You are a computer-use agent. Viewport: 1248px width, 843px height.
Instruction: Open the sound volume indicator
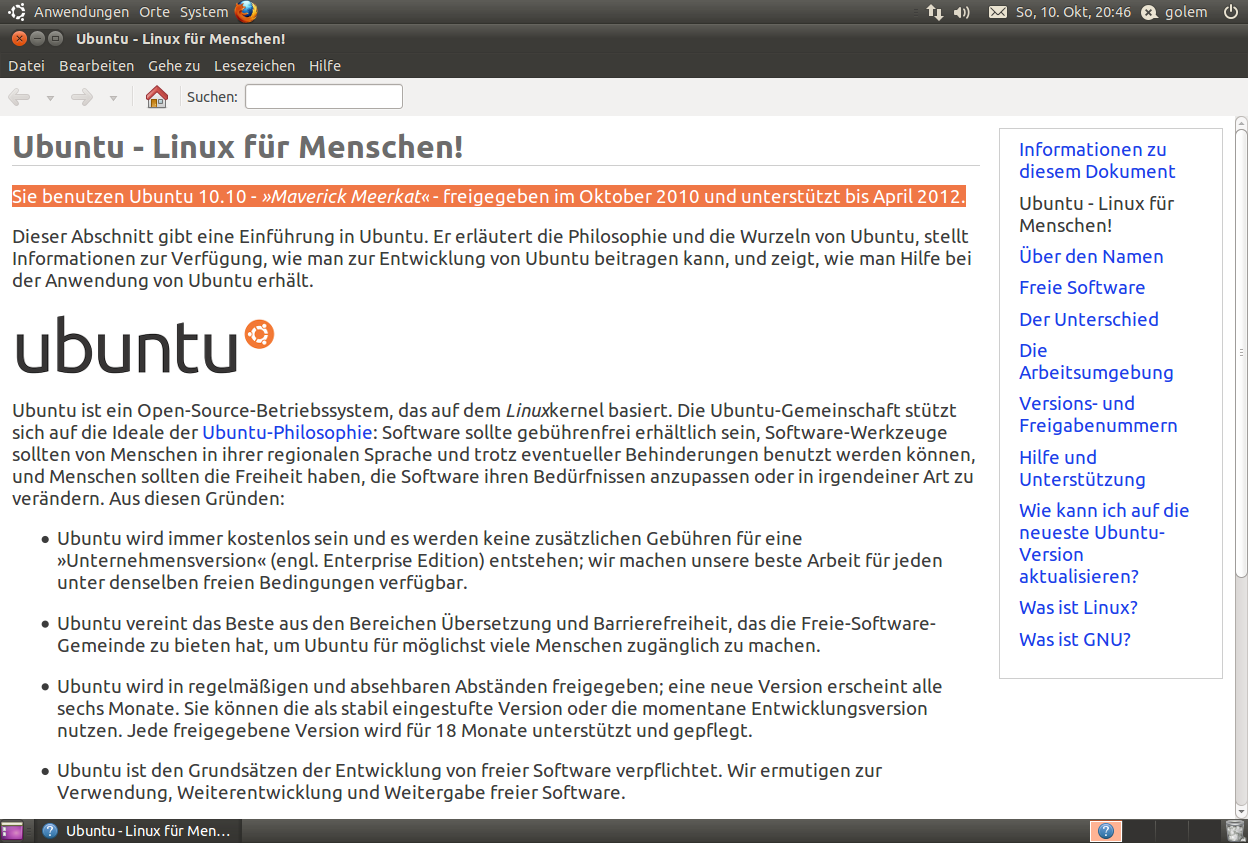click(x=962, y=12)
